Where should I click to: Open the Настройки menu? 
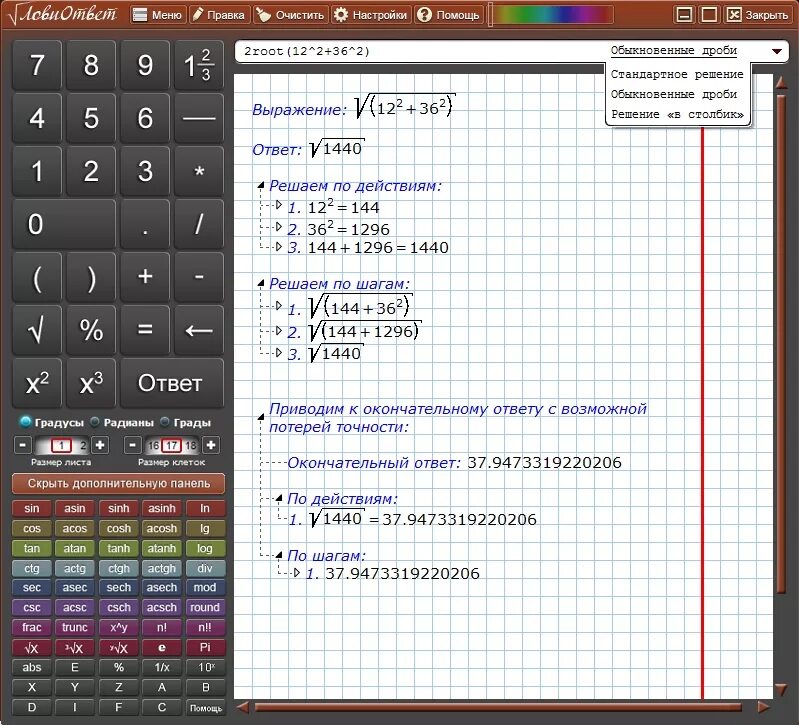coord(371,15)
